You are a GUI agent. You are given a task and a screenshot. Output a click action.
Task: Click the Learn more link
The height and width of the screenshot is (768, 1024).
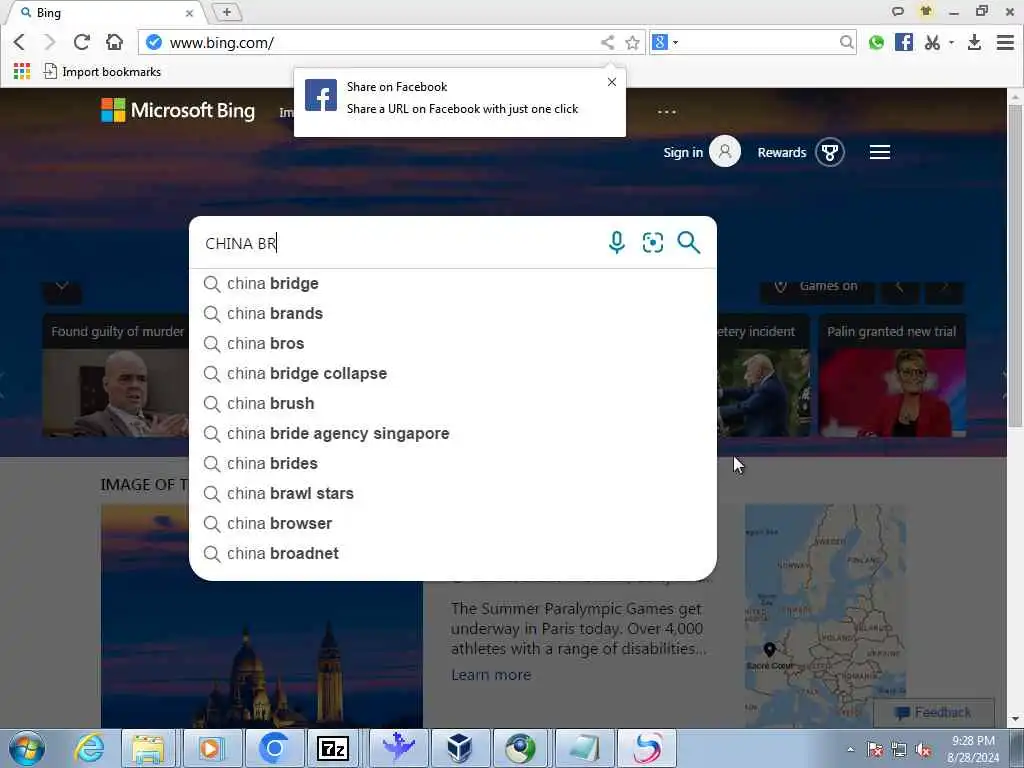coord(491,675)
